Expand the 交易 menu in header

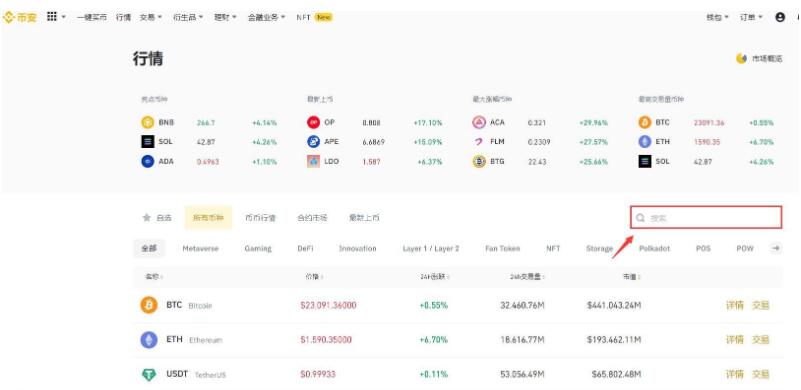coord(151,17)
